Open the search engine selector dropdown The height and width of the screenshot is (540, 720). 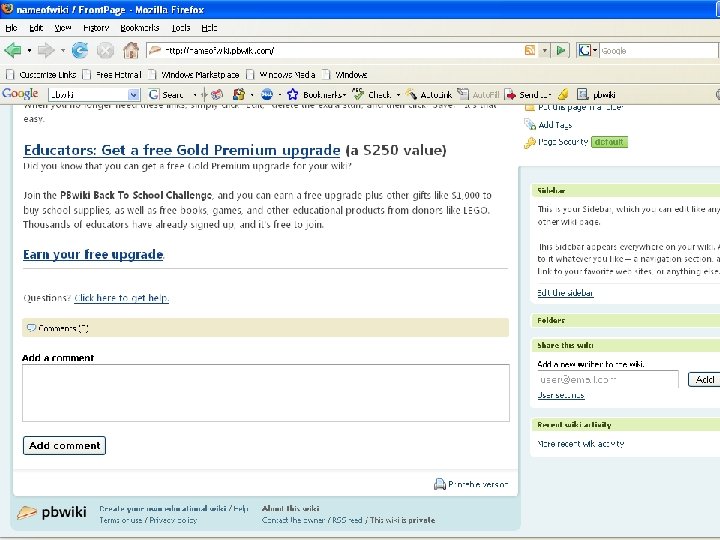point(595,51)
